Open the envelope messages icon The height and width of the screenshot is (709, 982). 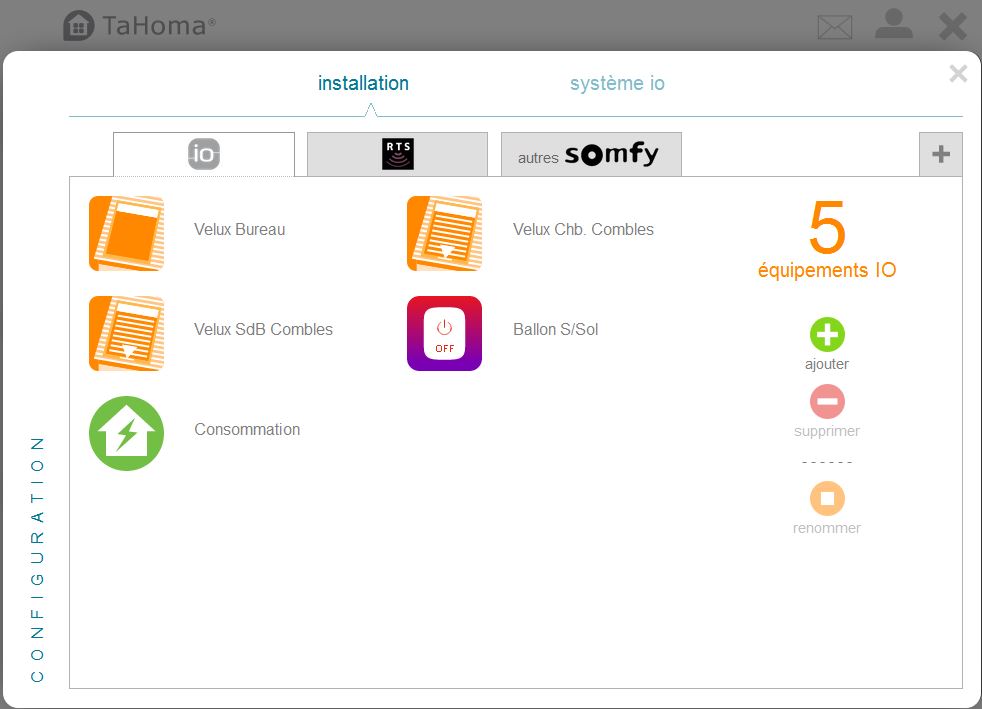coord(835,27)
